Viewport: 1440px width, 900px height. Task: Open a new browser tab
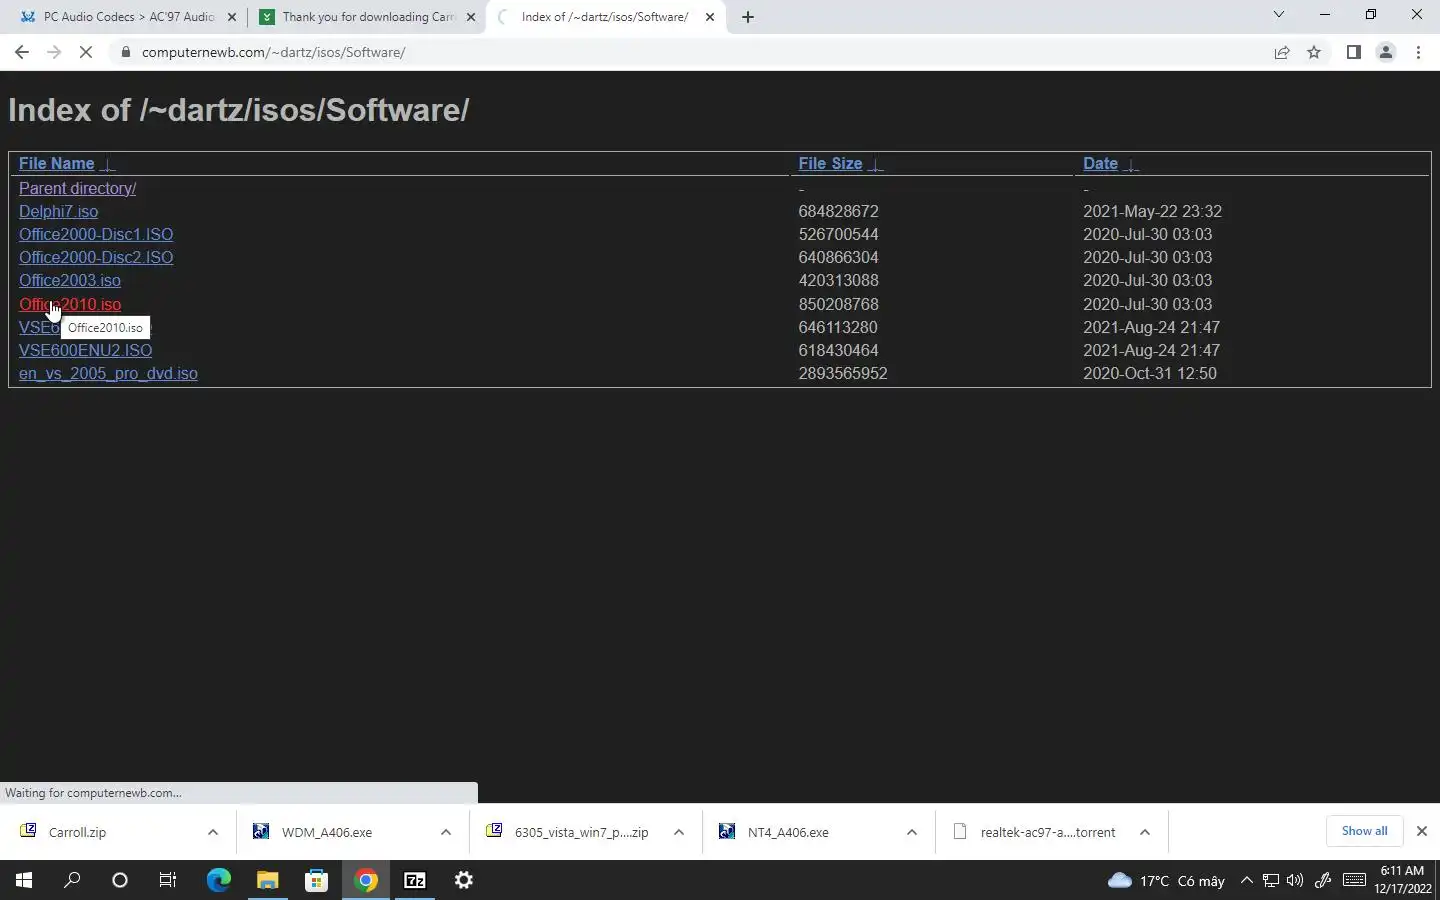point(748,17)
